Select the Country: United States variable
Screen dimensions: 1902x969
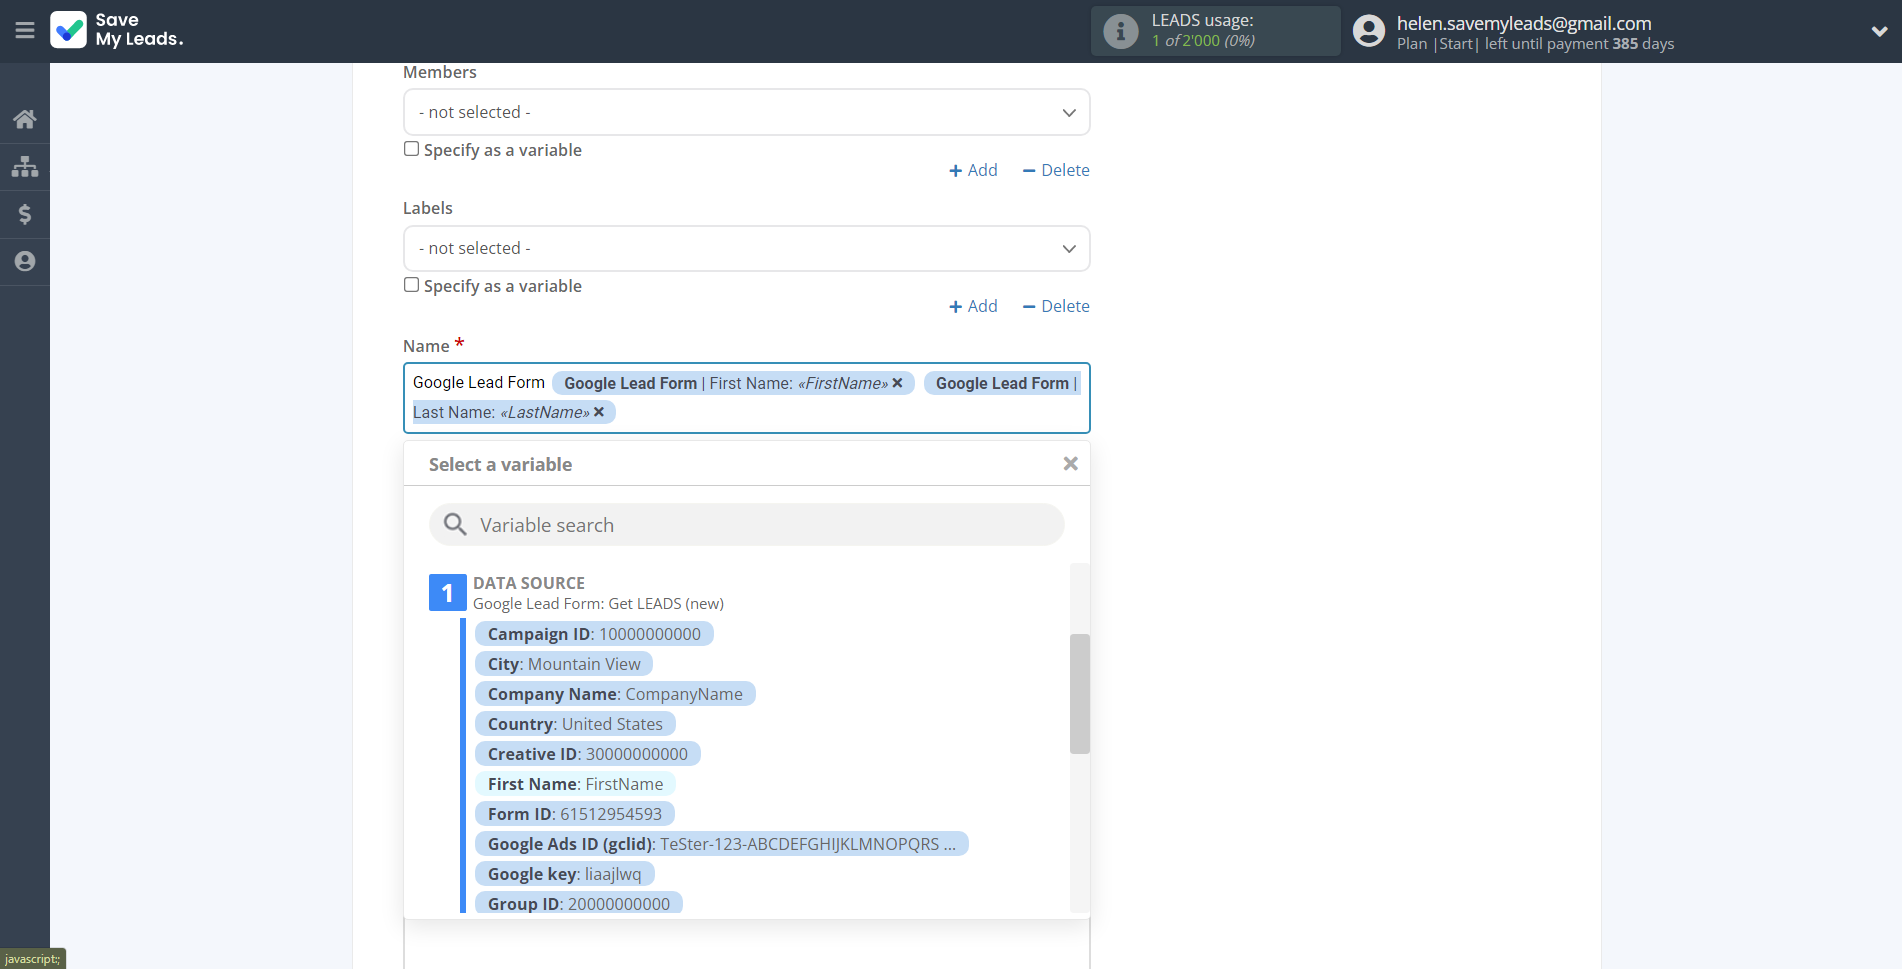575,724
